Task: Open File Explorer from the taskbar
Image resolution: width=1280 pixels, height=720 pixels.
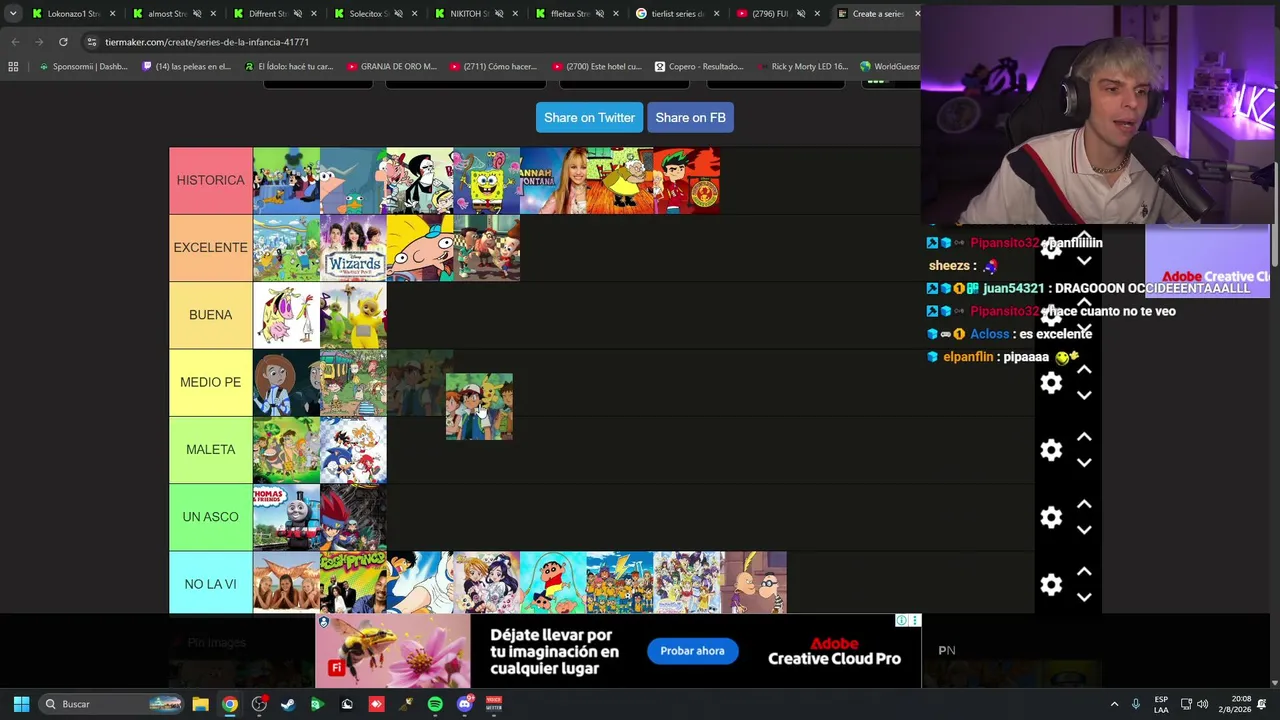Action: [200, 704]
